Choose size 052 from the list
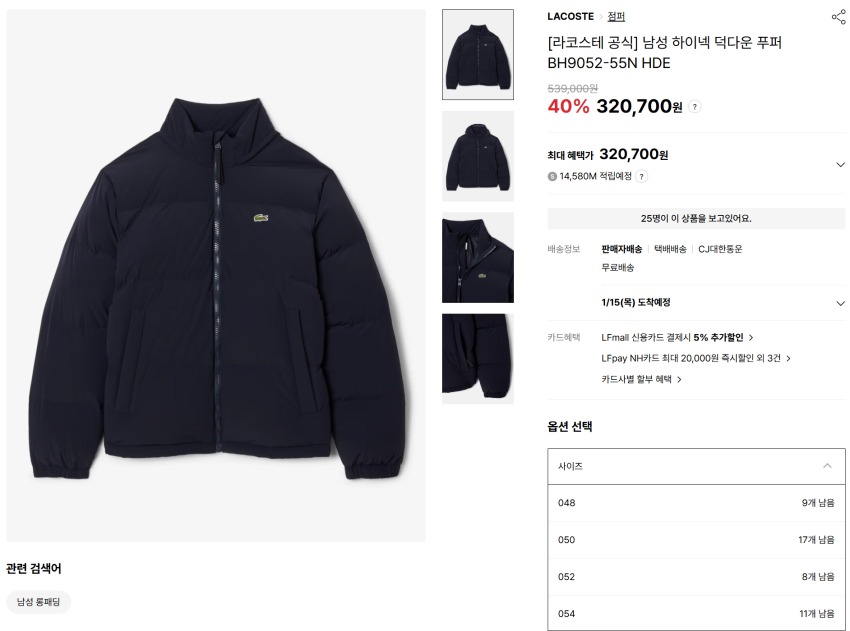Screen dimensions: 850x631 pyautogui.click(x=696, y=577)
